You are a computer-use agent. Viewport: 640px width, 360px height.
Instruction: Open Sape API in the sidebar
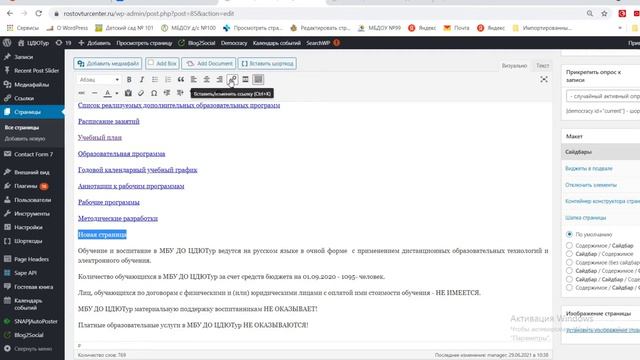point(32,273)
